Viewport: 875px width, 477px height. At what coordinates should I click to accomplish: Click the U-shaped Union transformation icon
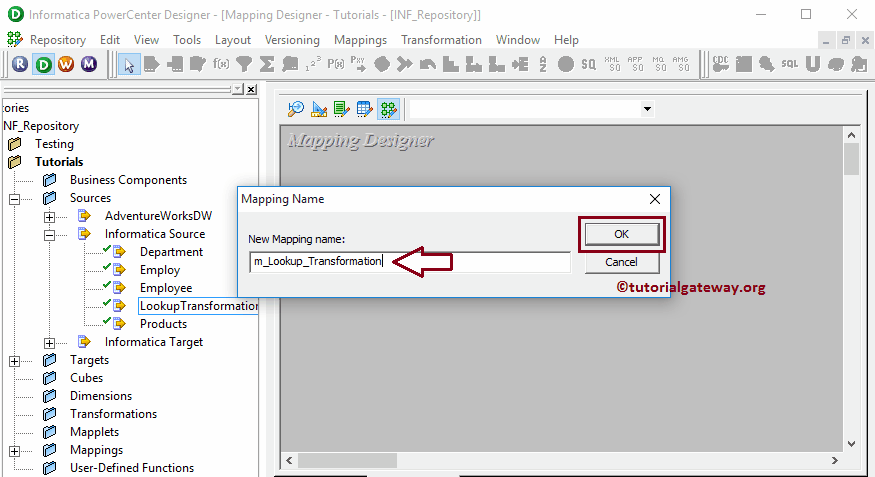pos(812,64)
